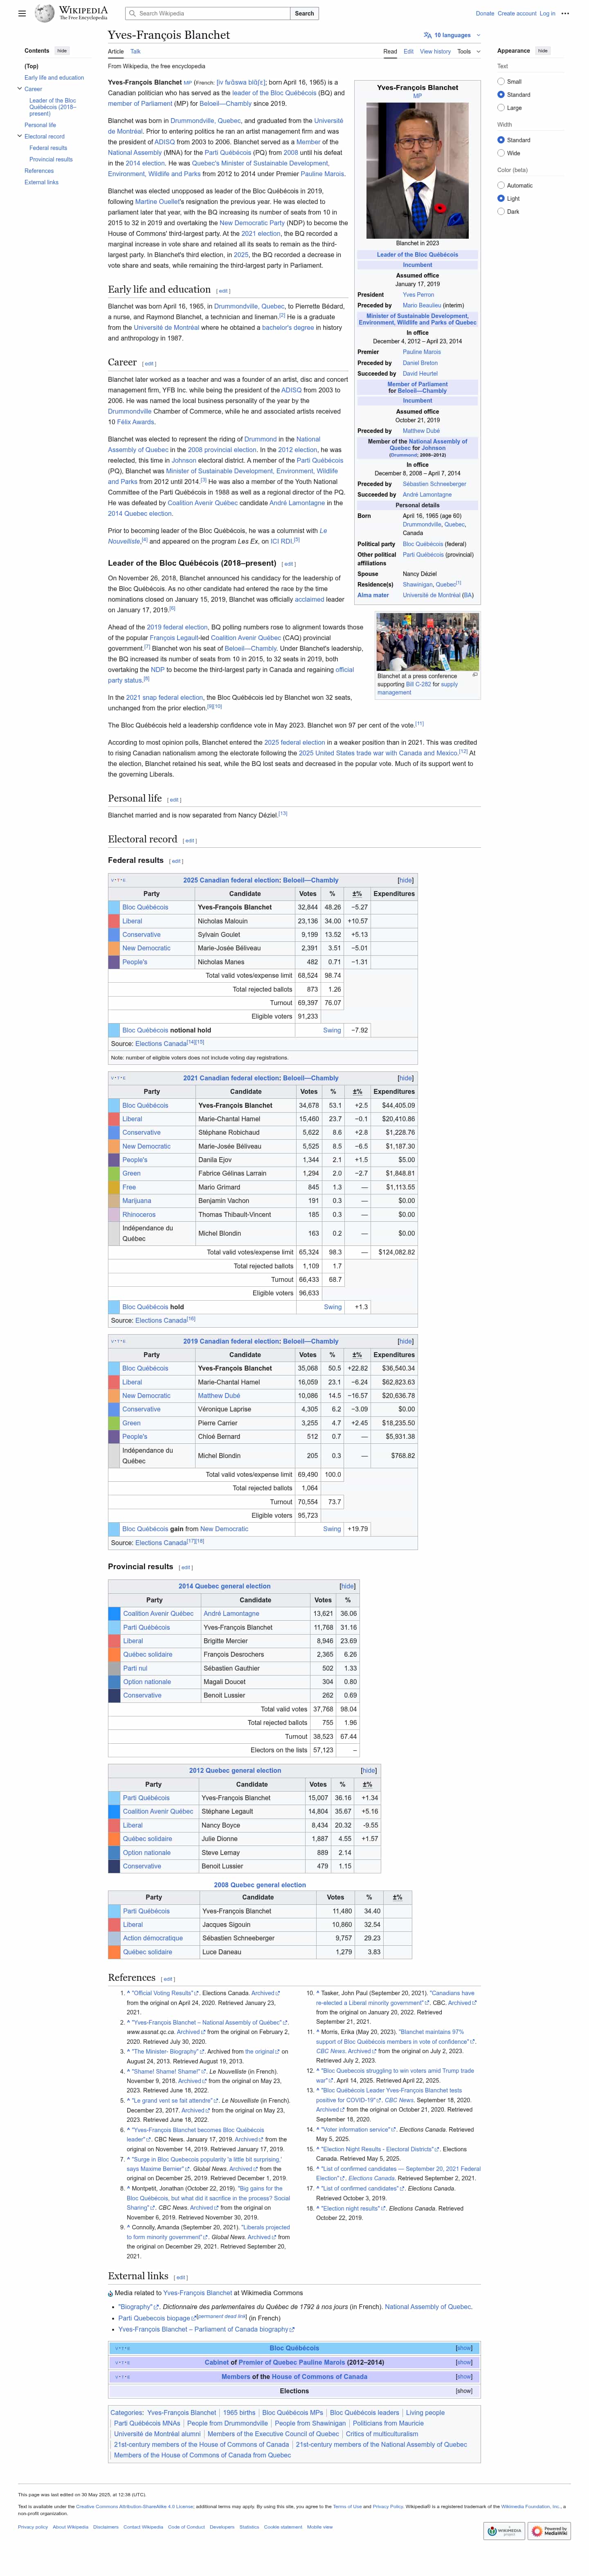Edit the Personal life section
Viewport: 589px width, 2576px height.
174,800
